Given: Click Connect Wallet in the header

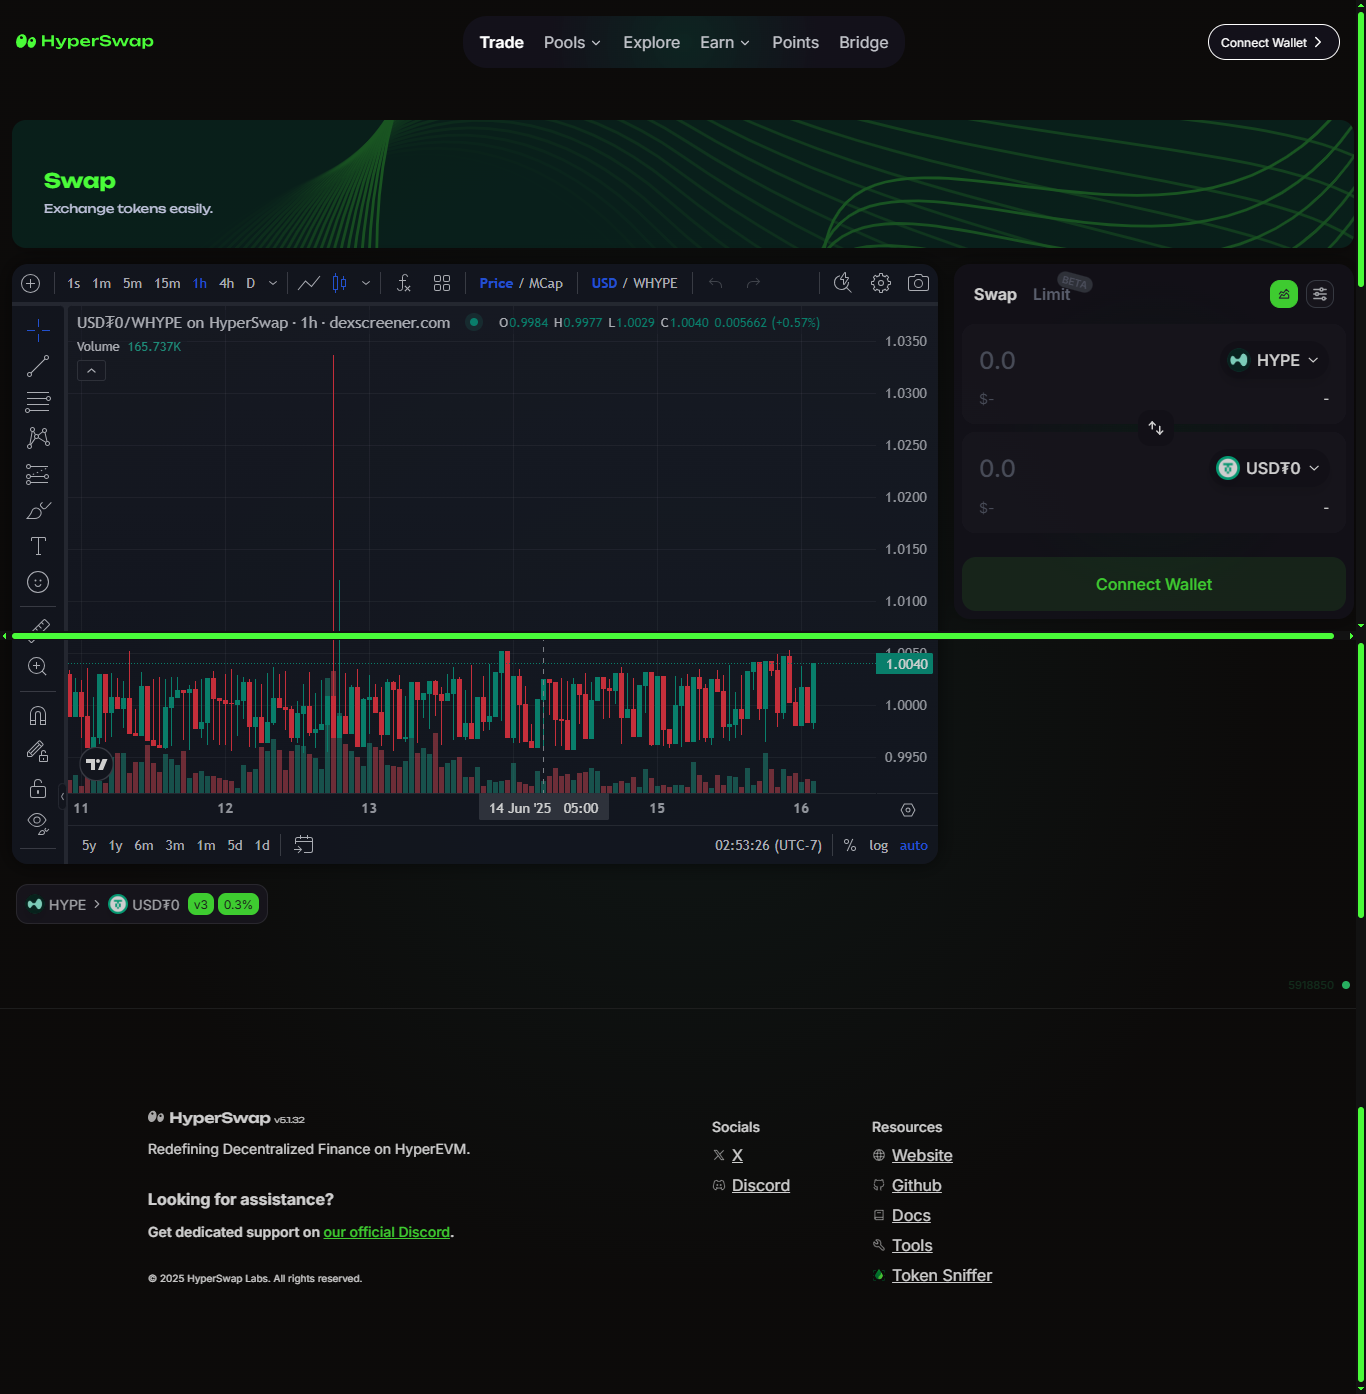Looking at the screenshot, I should click(x=1274, y=42).
